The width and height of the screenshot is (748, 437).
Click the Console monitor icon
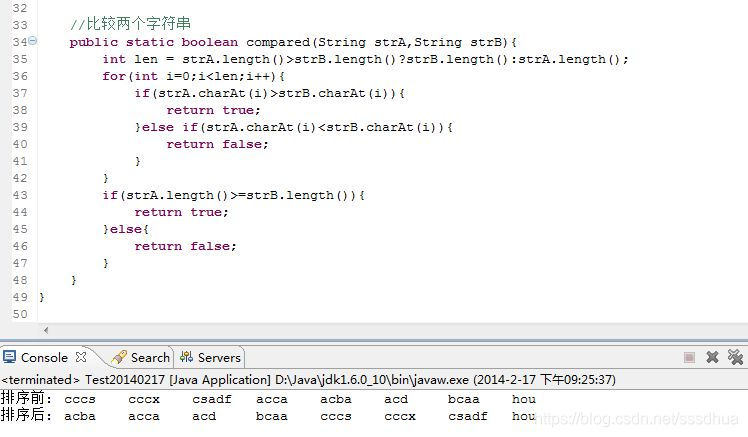[x=10, y=357]
